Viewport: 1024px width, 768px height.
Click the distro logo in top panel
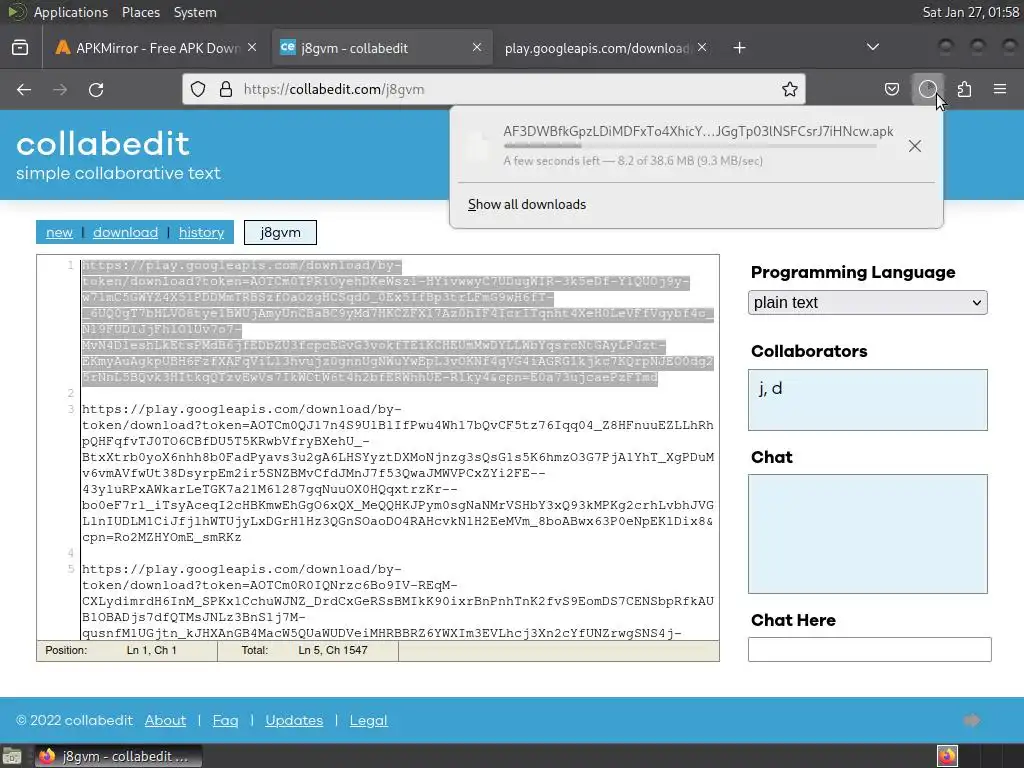click(x=17, y=12)
